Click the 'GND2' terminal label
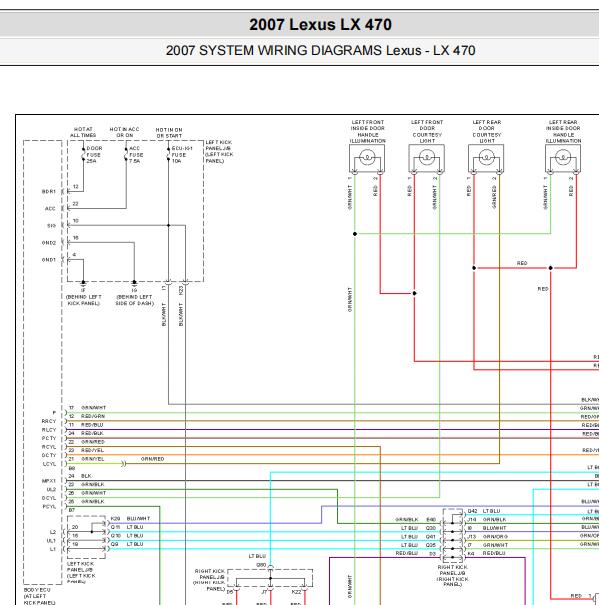 point(49,243)
